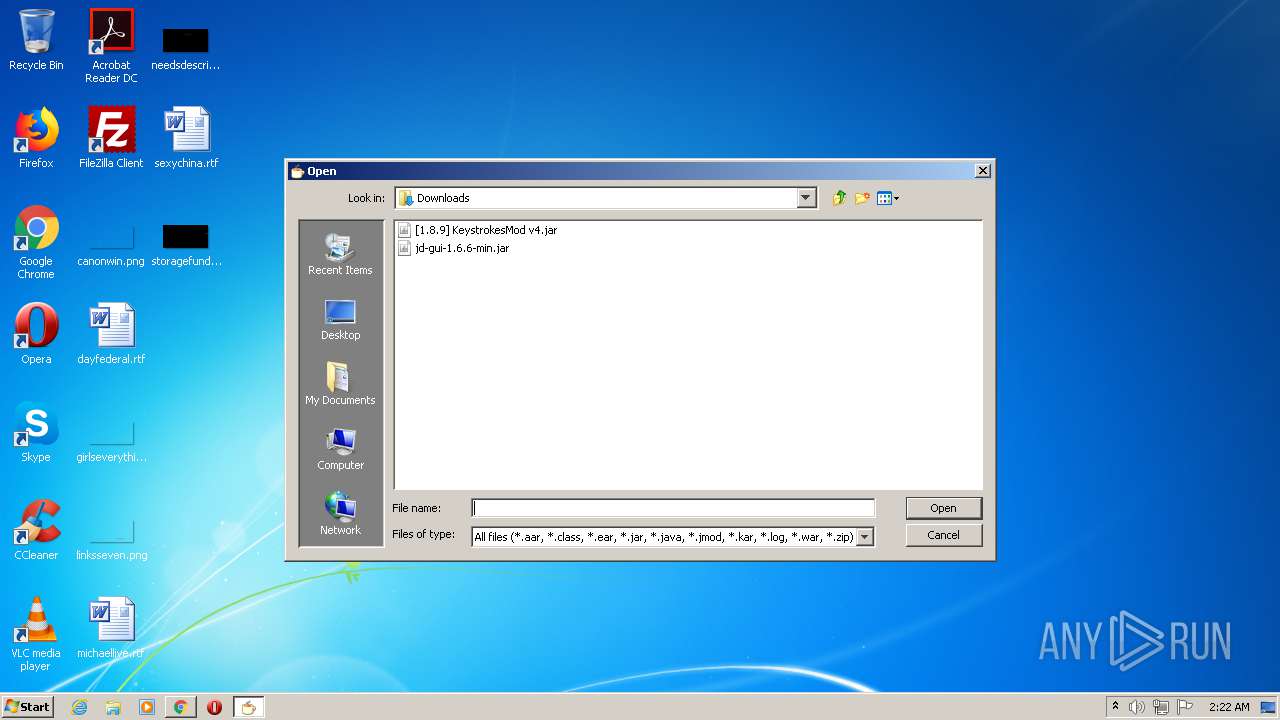Screen dimensions: 1280x720
Task: Open Internet Explorer from taskbar
Action: click(x=79, y=707)
